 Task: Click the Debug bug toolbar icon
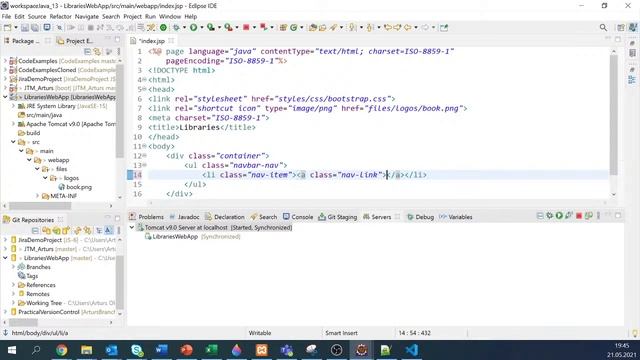(x=176, y=27)
